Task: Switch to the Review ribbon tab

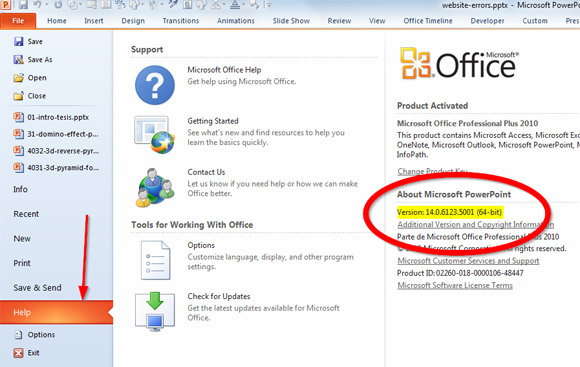Action: tap(339, 21)
